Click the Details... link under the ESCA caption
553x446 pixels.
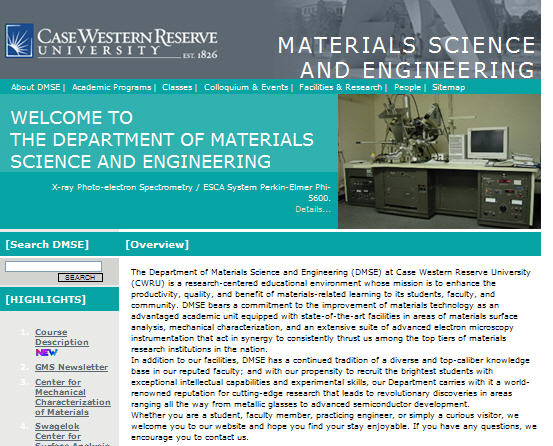tap(313, 209)
